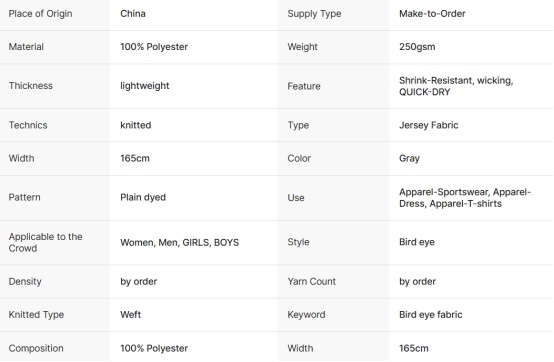Click the Composition label
The width and height of the screenshot is (554, 362).
[x=36, y=348]
